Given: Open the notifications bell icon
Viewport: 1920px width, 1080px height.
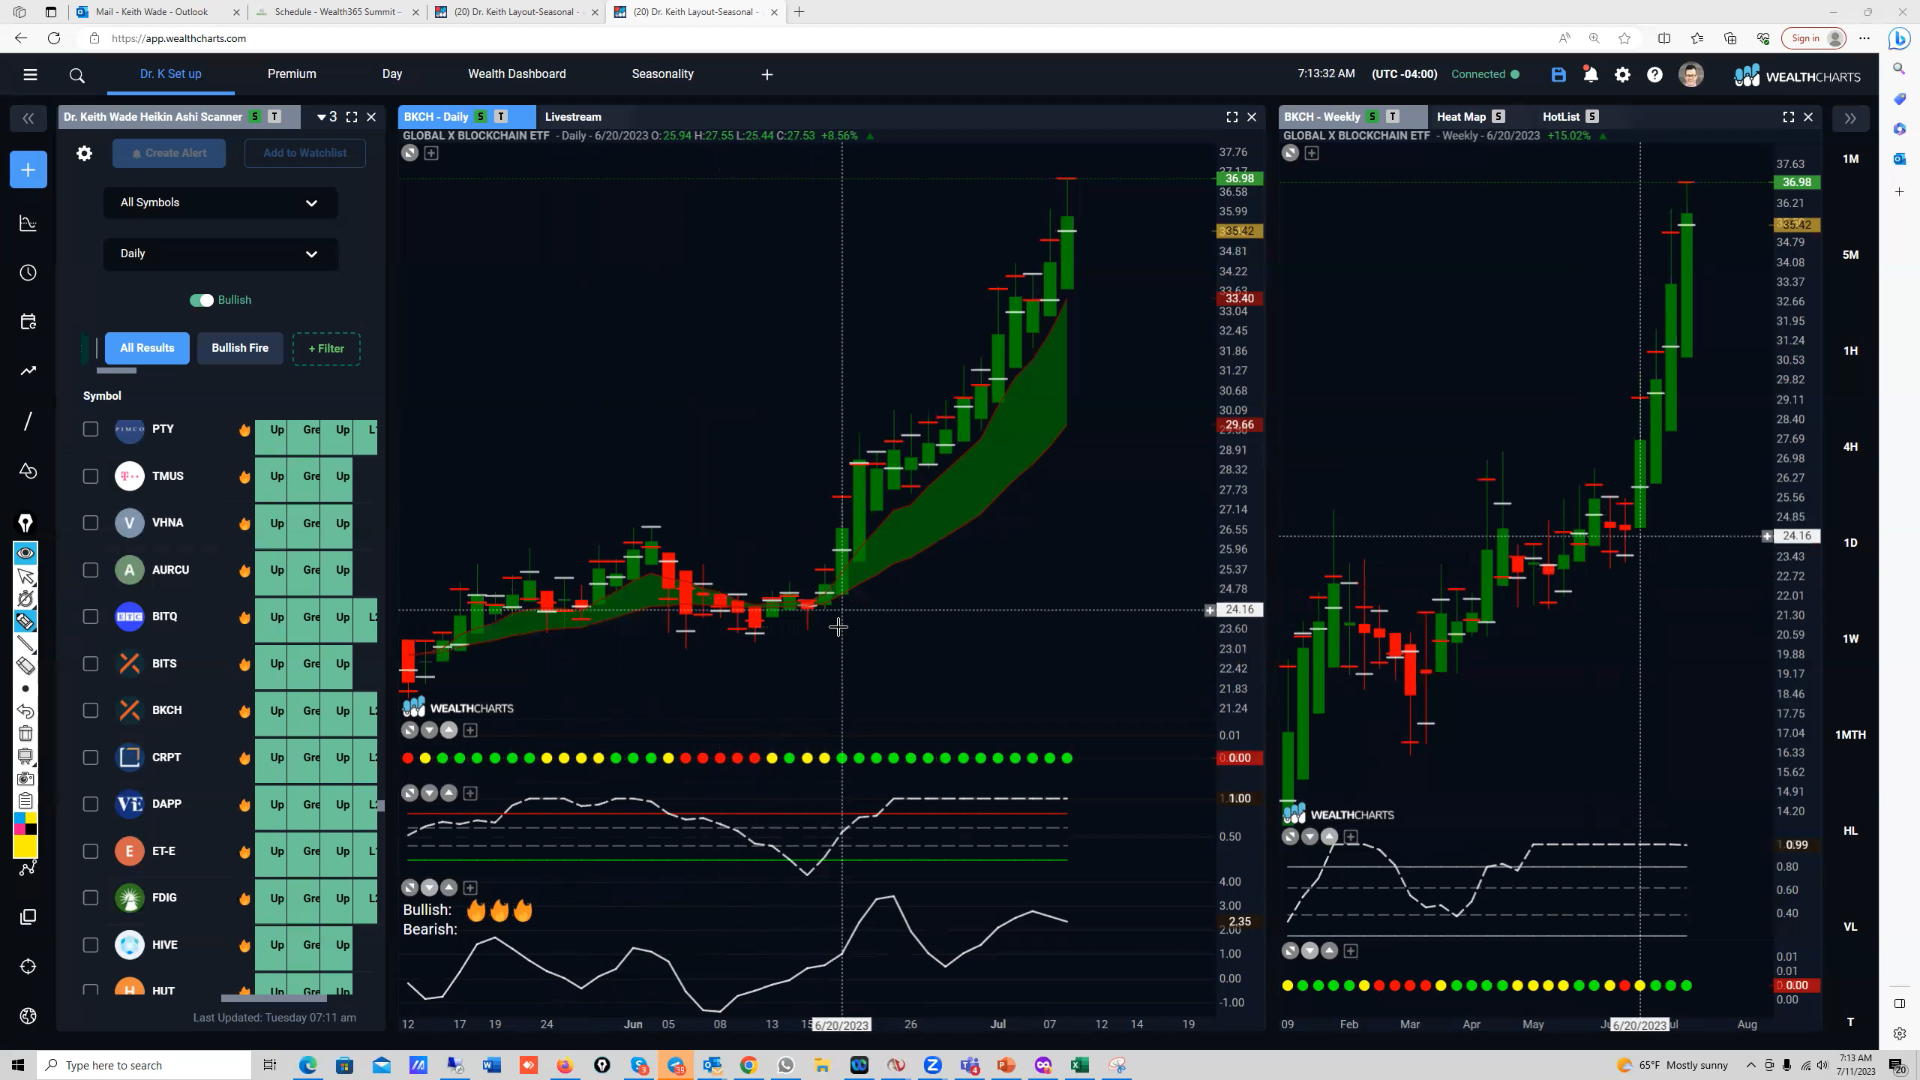Looking at the screenshot, I should tap(1590, 75).
